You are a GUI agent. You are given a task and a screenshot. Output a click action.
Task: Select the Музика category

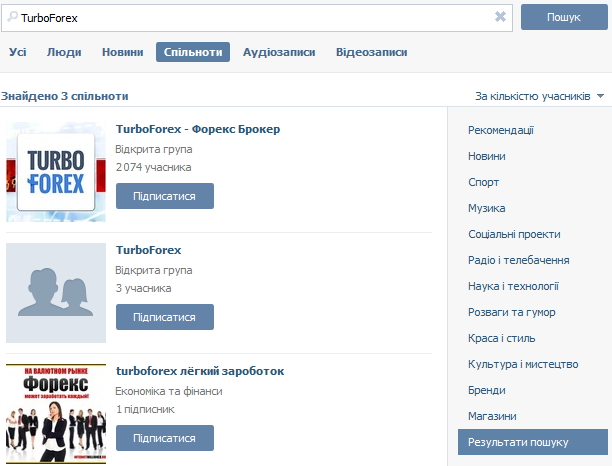(x=487, y=208)
